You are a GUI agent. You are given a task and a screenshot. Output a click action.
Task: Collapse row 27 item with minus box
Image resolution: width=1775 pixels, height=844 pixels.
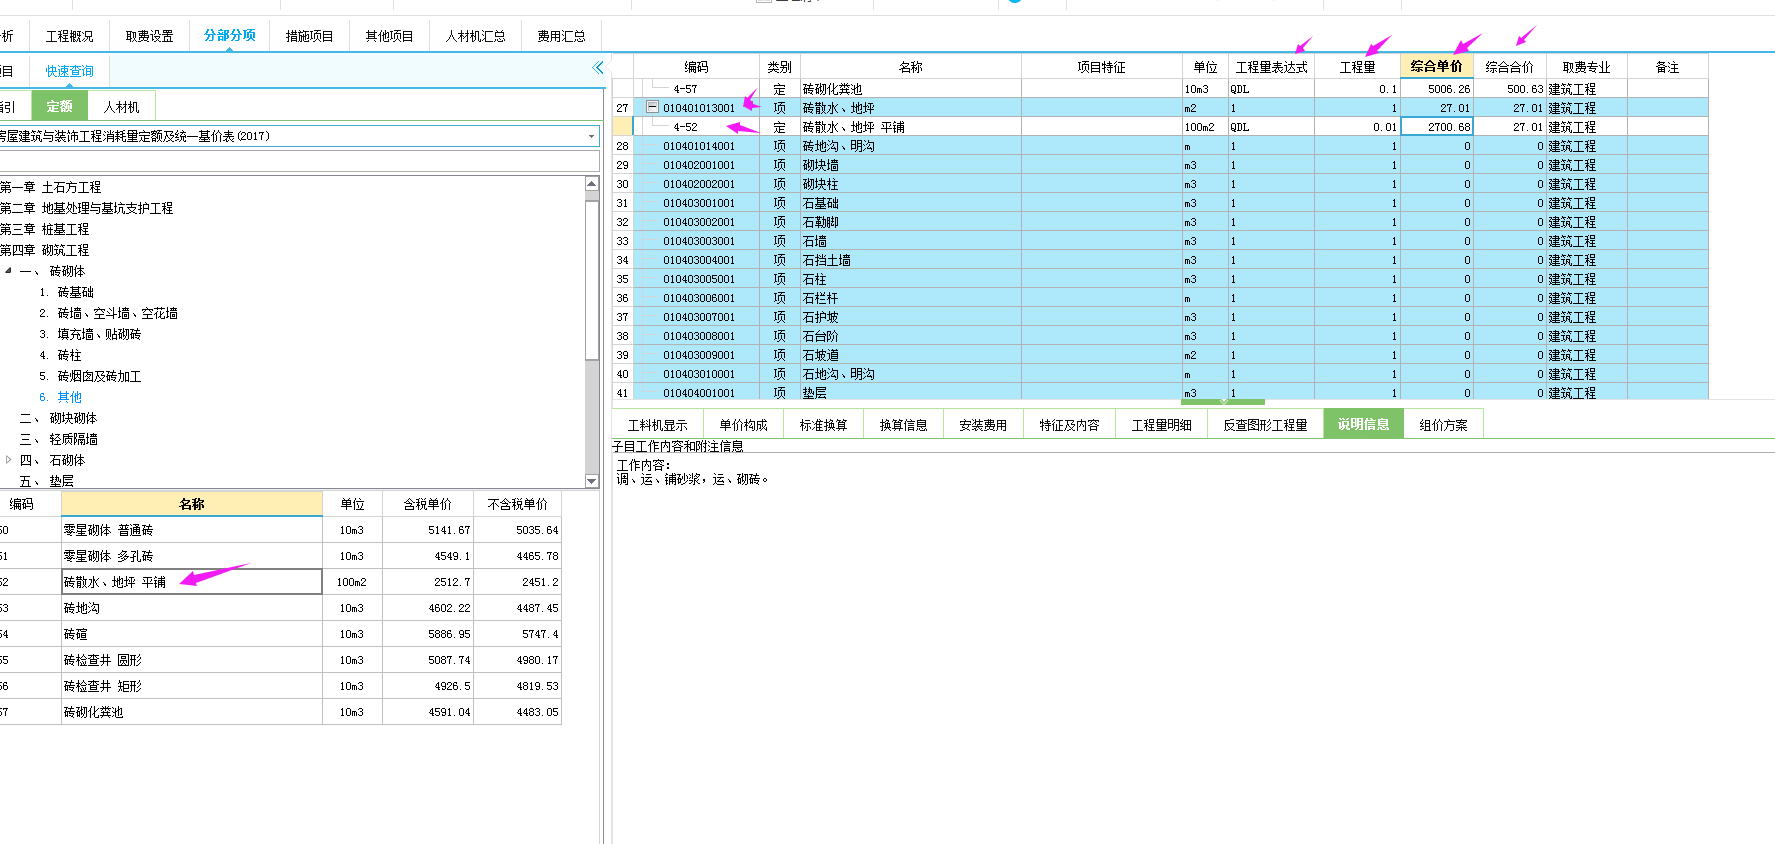pos(652,107)
